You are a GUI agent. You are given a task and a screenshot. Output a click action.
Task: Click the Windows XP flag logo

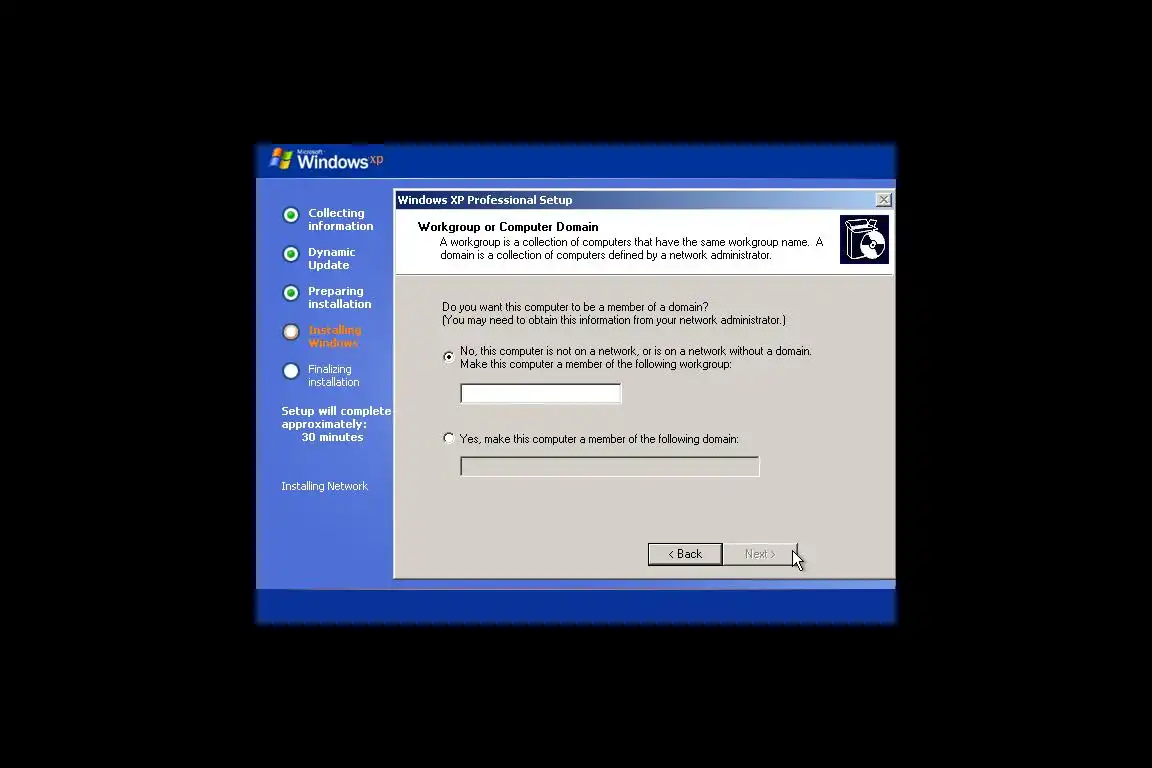281,159
